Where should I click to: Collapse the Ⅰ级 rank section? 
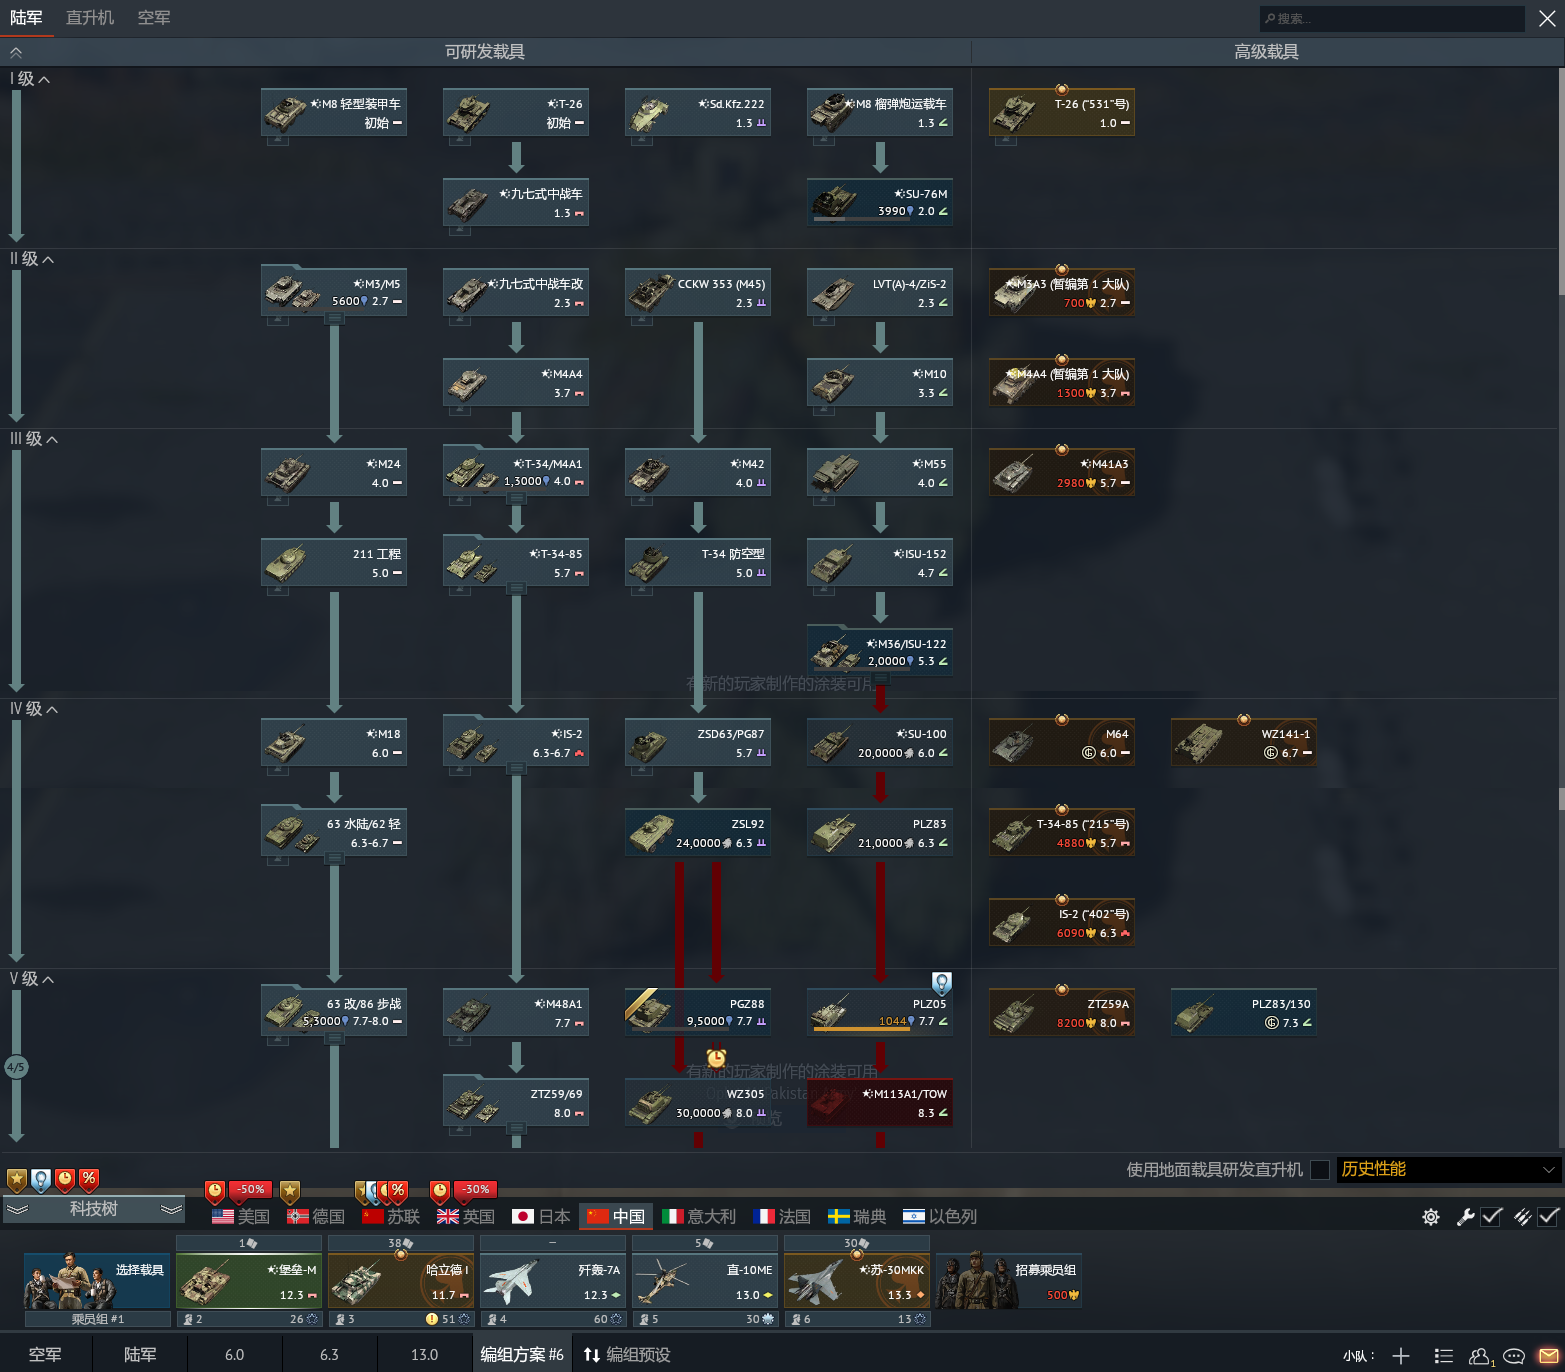(x=30, y=79)
